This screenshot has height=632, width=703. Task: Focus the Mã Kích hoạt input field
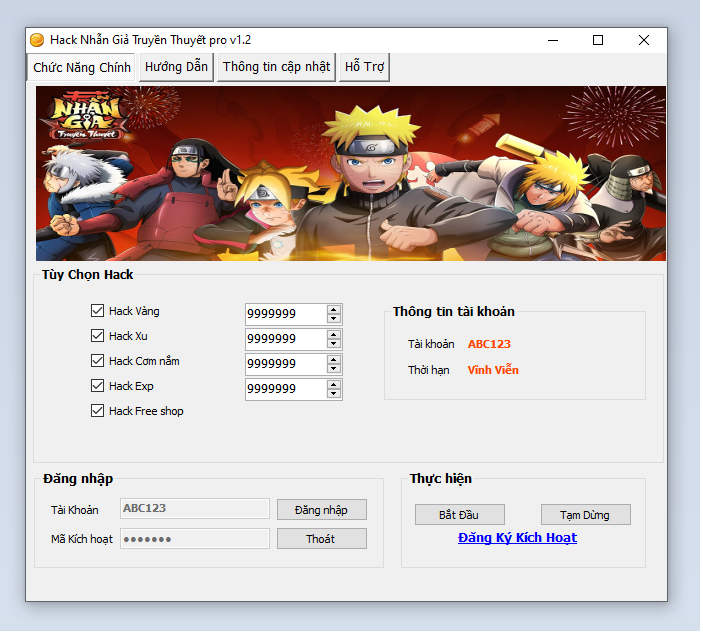[x=195, y=539]
